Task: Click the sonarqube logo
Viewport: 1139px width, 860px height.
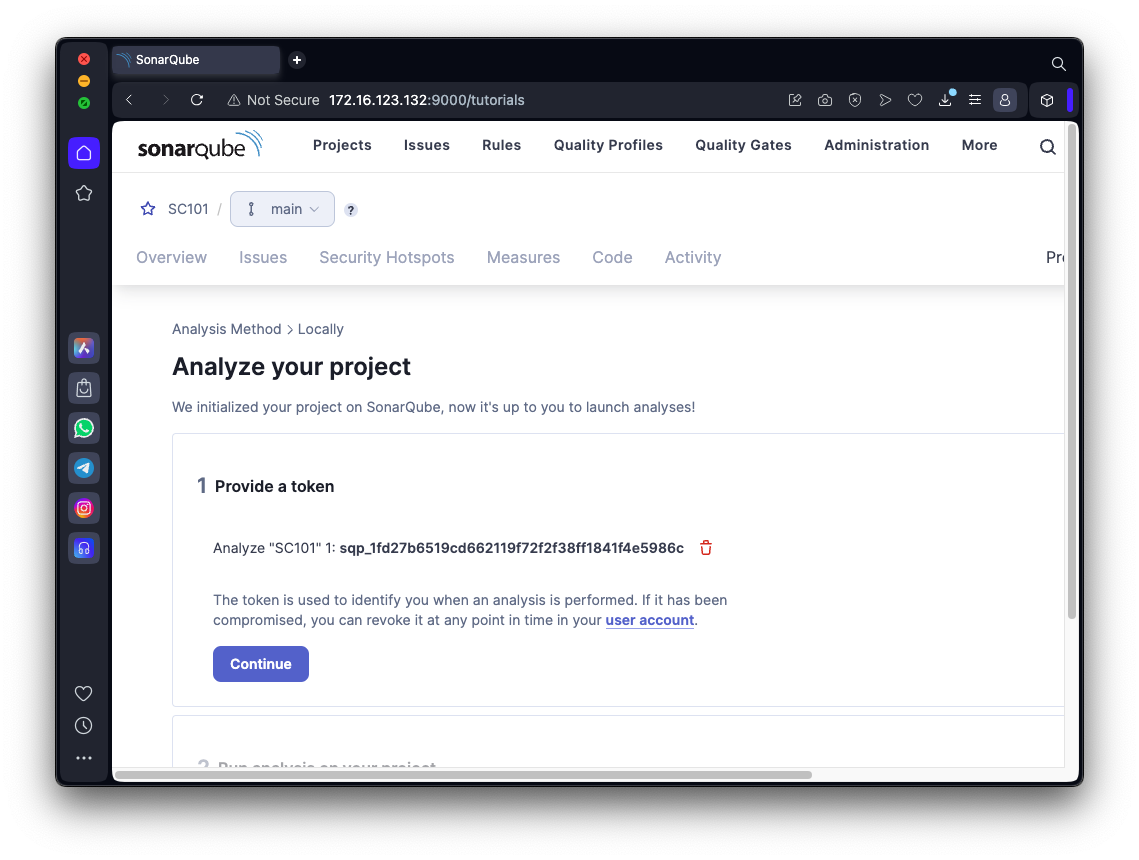Action: tap(200, 145)
